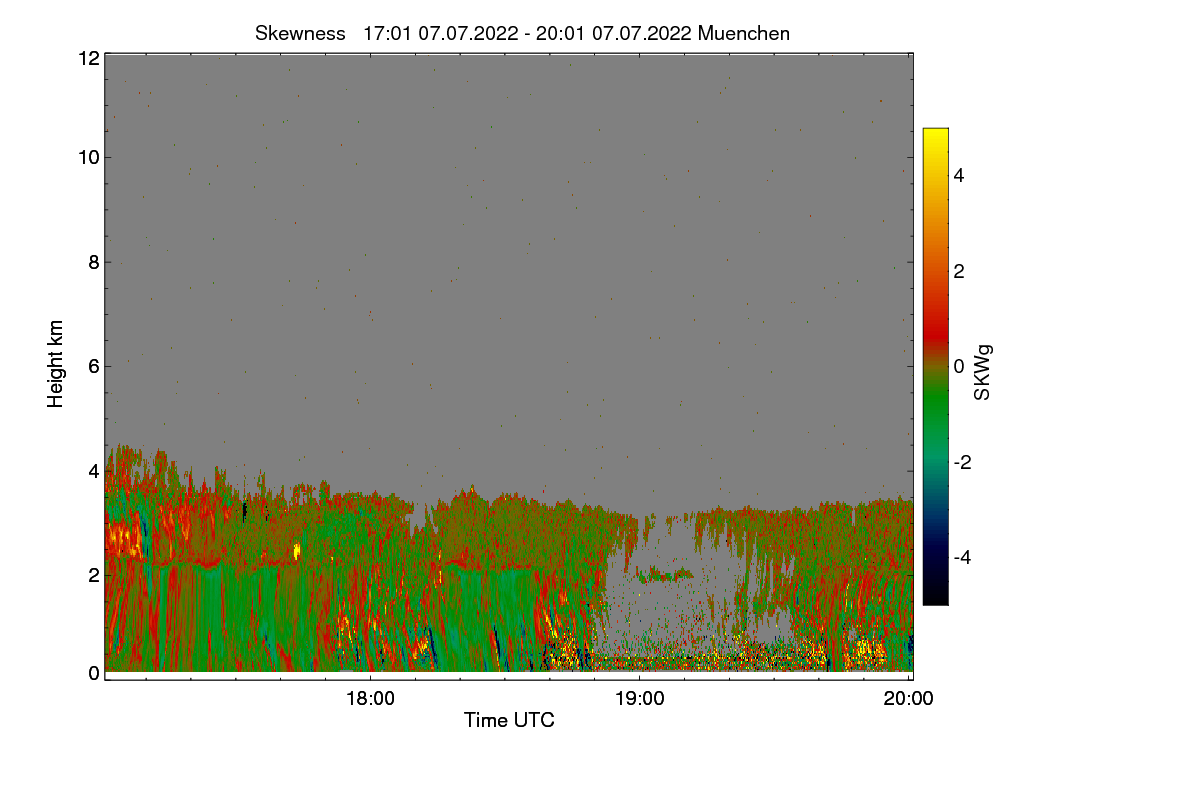Click the SKWg colorbar gradient
1200x800 pixels.
pyautogui.click(x=935, y=366)
